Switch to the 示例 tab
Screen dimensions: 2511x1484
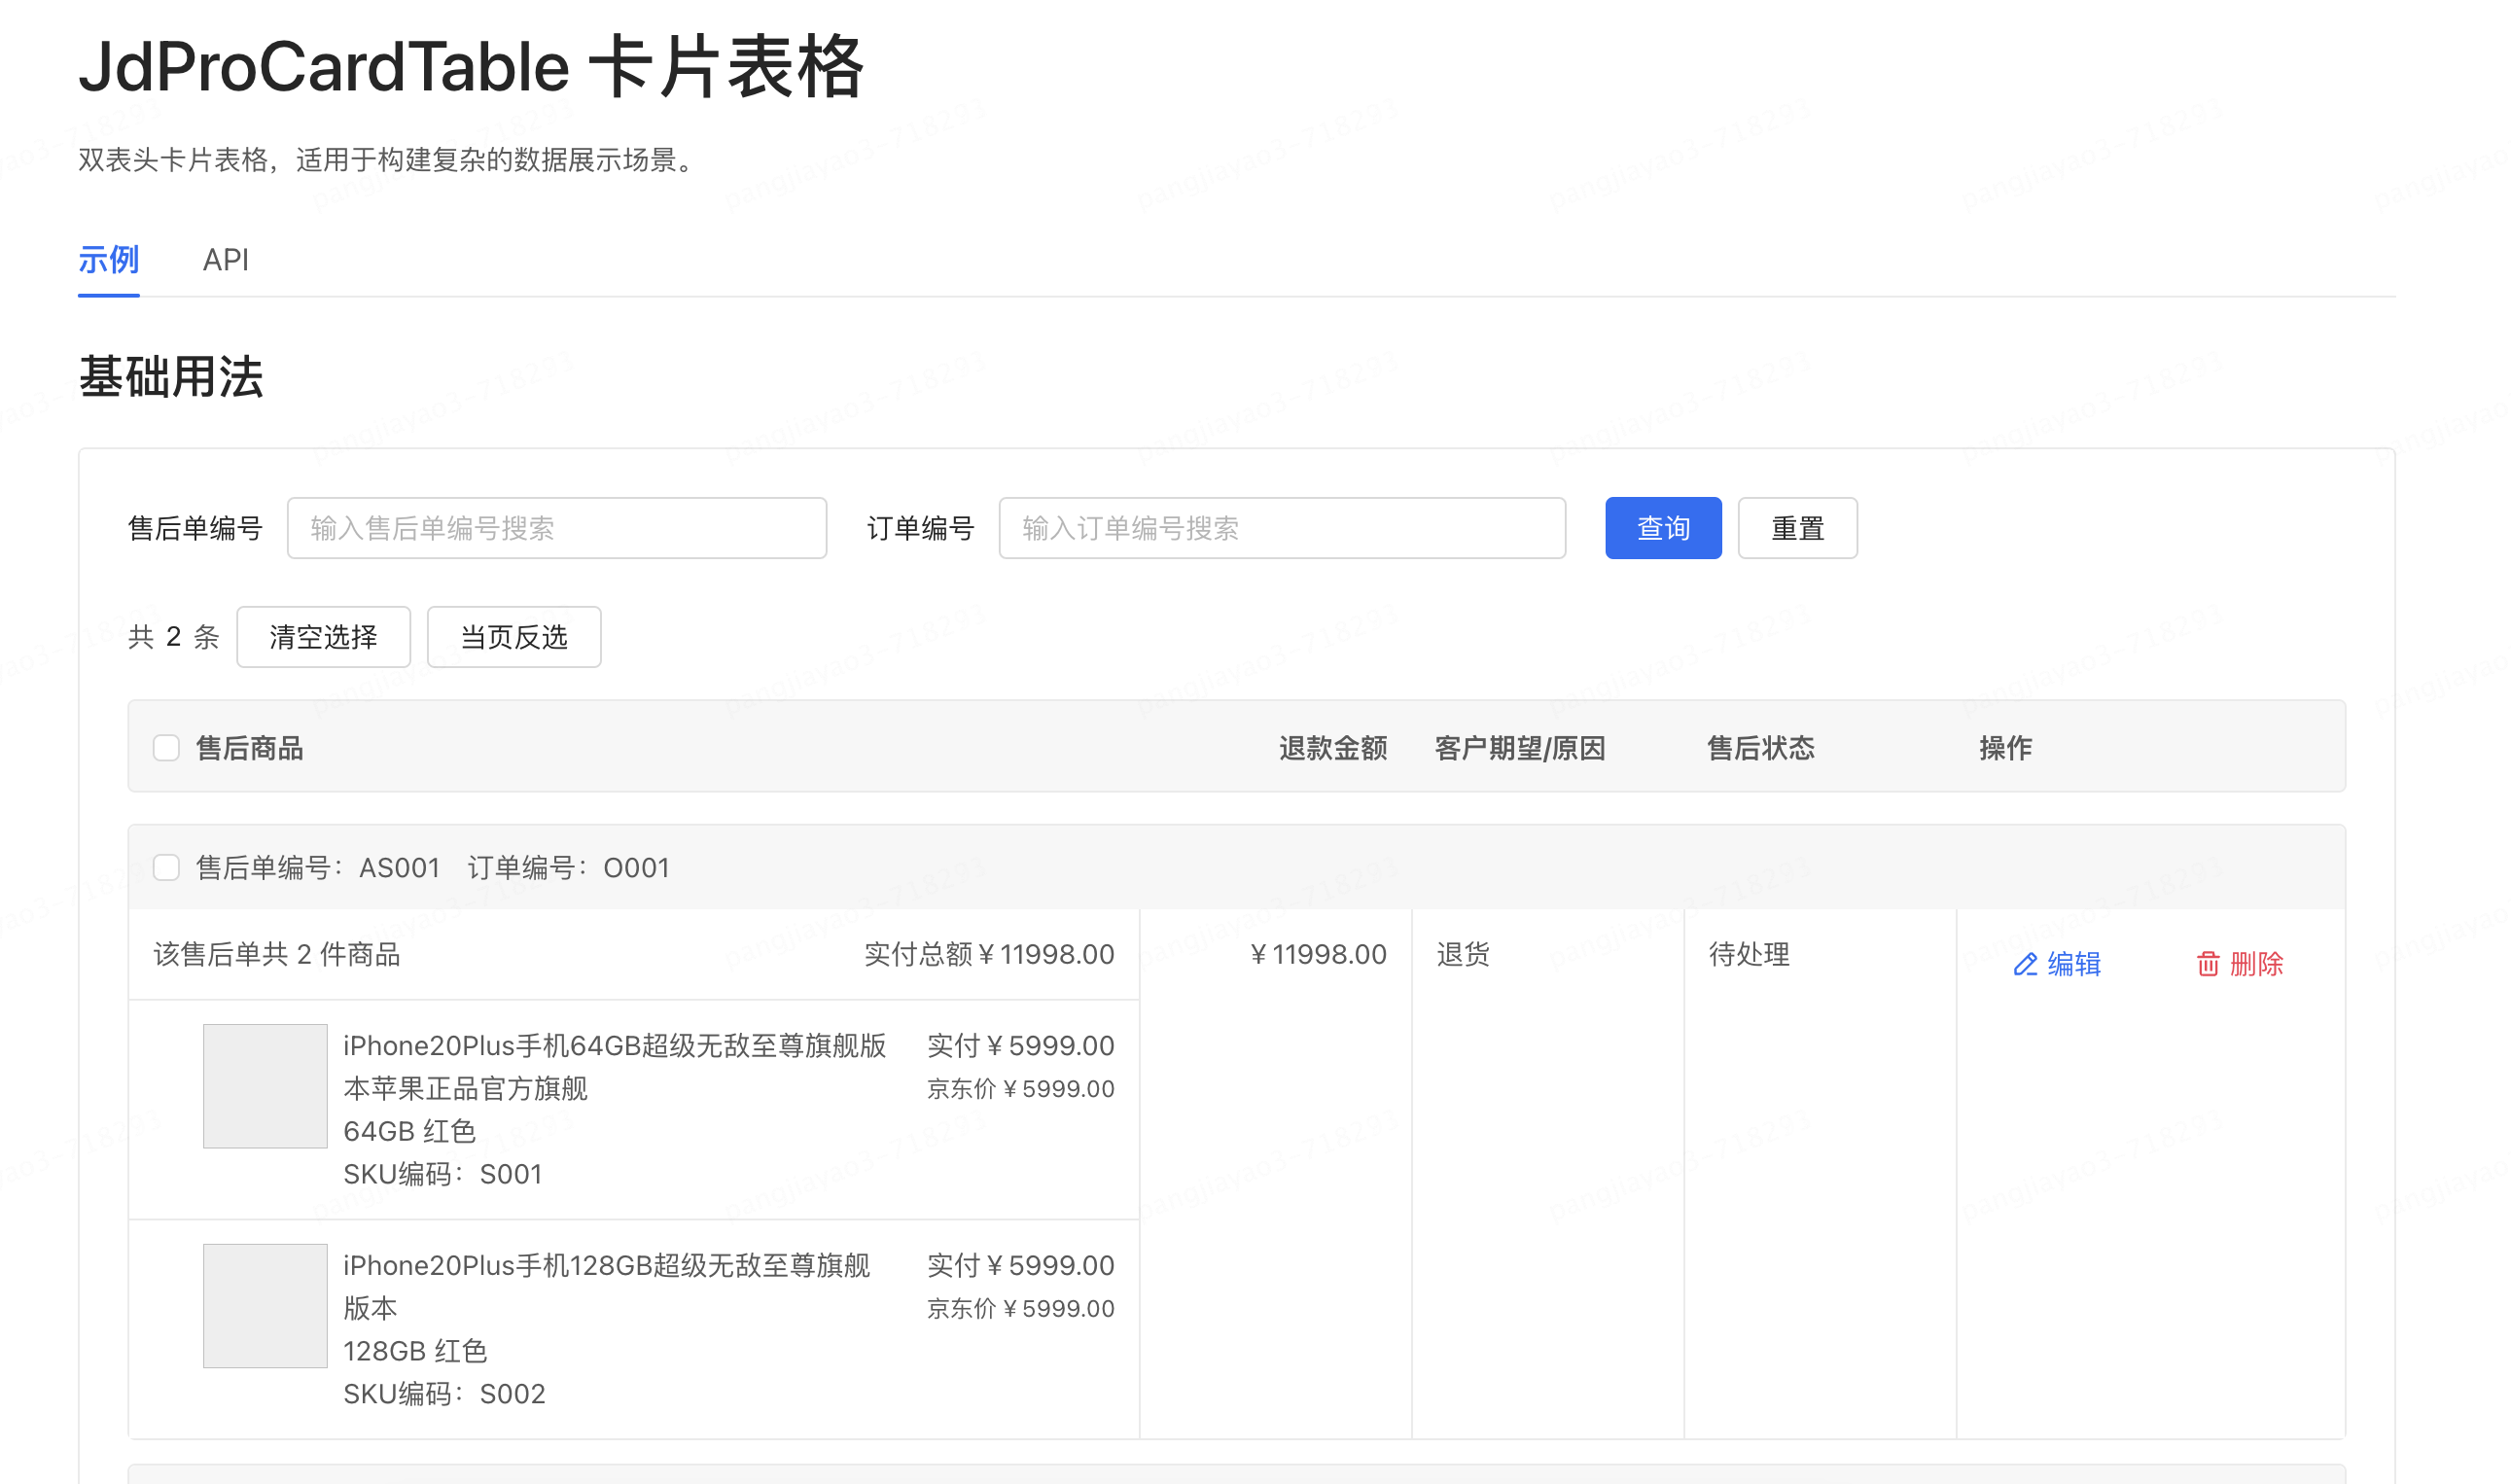pos(108,260)
